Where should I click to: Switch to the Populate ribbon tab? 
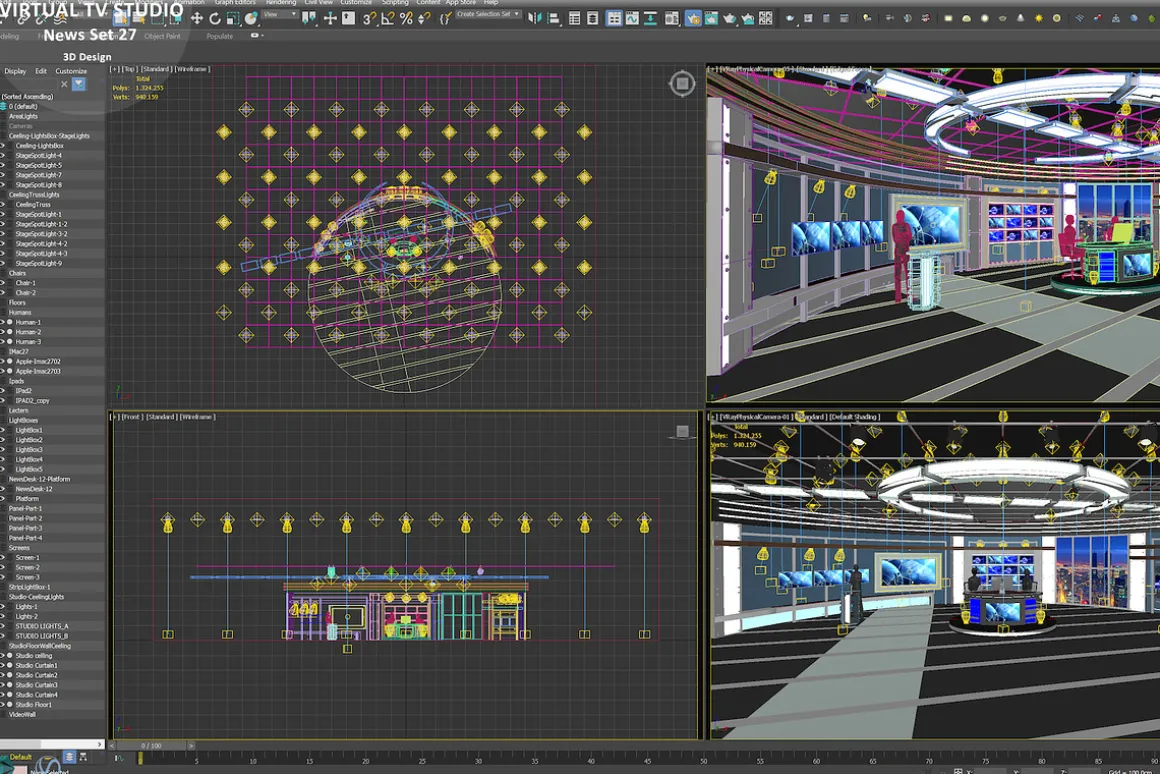[x=219, y=36]
